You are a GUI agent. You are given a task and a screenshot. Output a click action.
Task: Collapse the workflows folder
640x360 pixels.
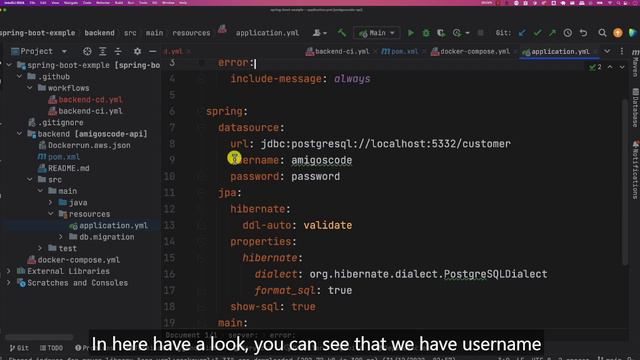click(x=30, y=88)
